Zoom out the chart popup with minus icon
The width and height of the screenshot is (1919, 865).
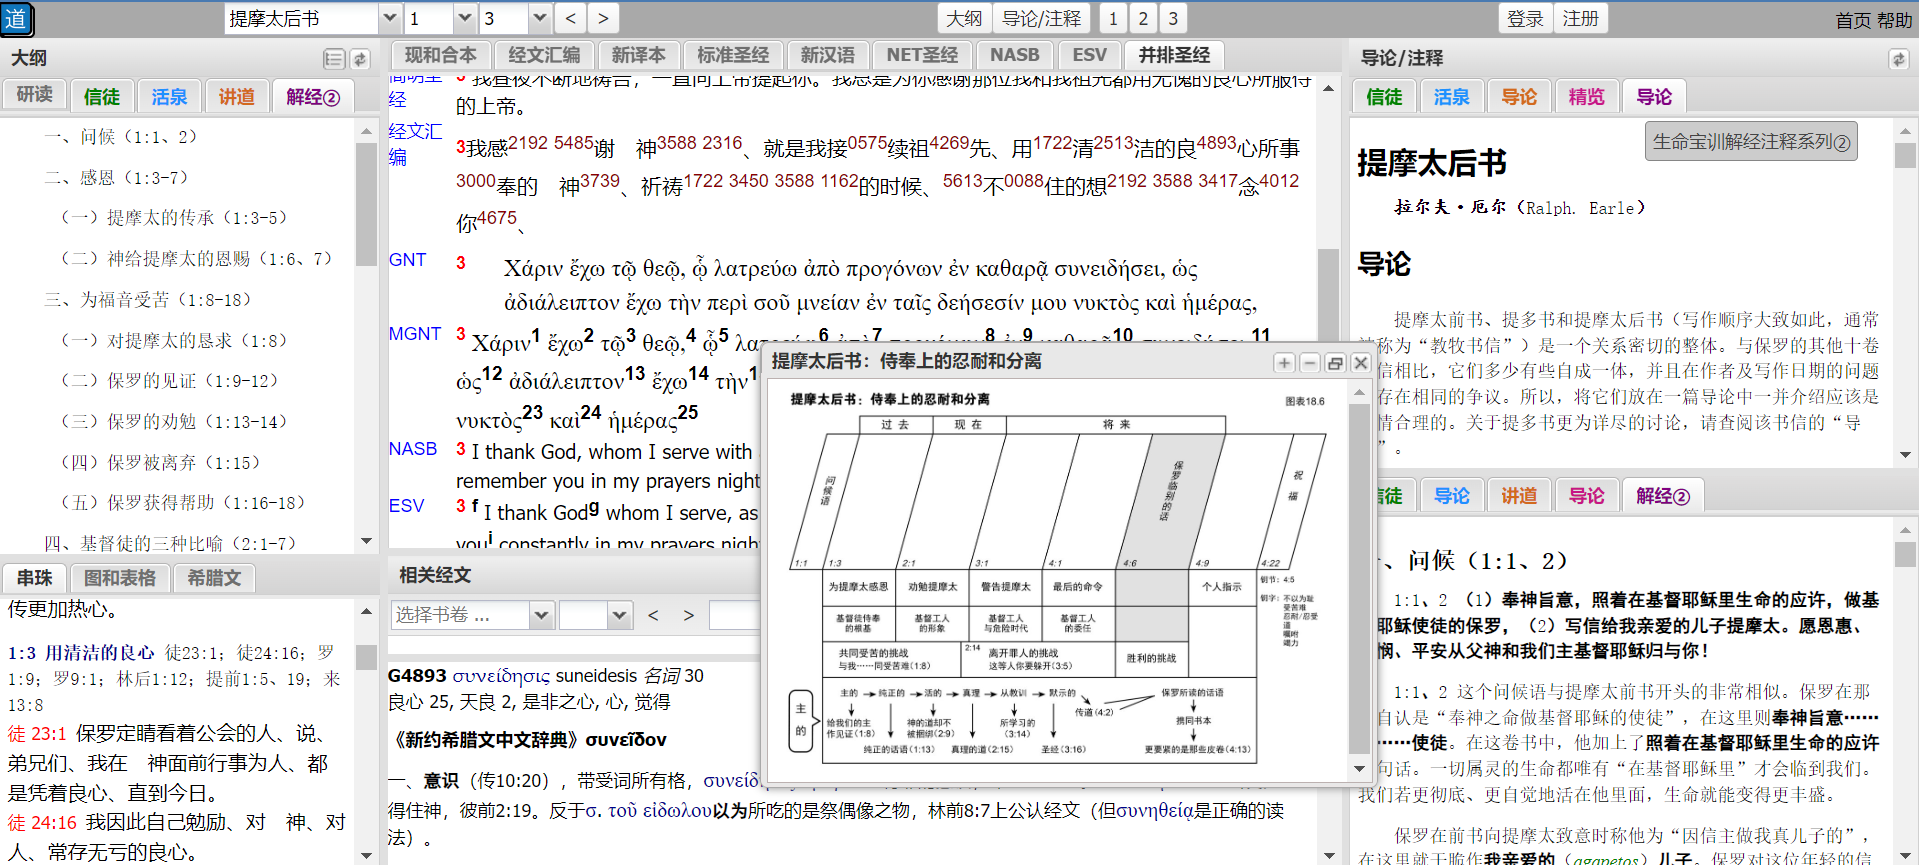(x=1309, y=363)
